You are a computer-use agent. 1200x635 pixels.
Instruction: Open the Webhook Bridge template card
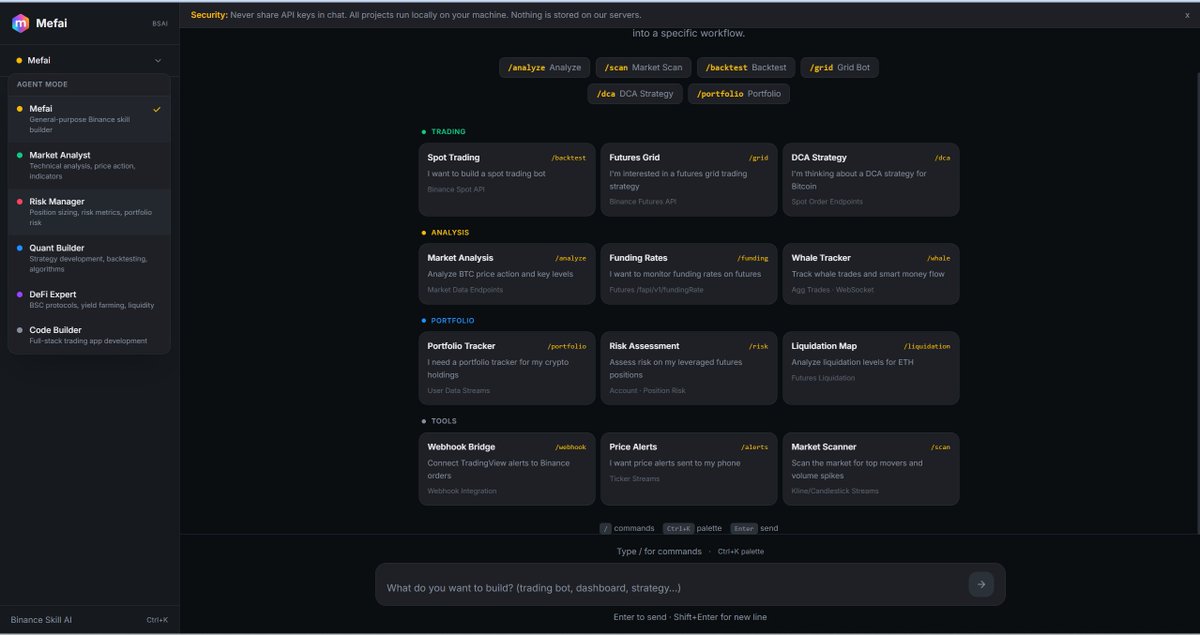[506, 468]
